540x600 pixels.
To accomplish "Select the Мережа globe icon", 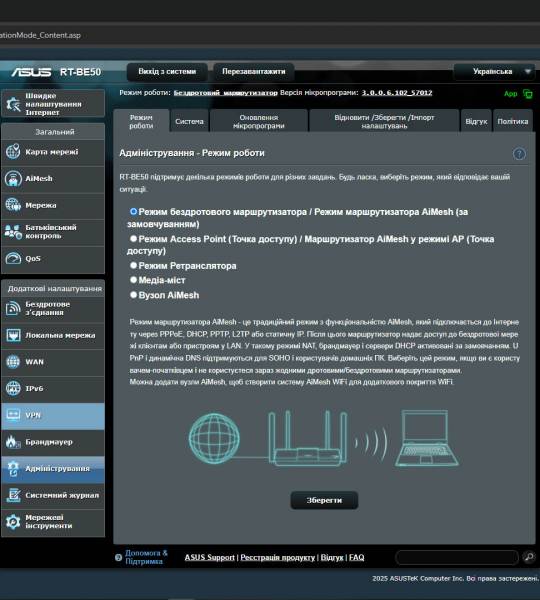I will click(x=13, y=205).
